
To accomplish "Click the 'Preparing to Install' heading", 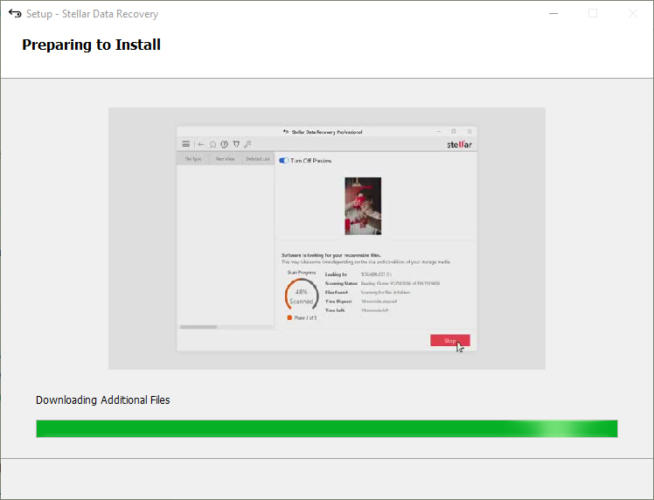I will tap(91, 45).
